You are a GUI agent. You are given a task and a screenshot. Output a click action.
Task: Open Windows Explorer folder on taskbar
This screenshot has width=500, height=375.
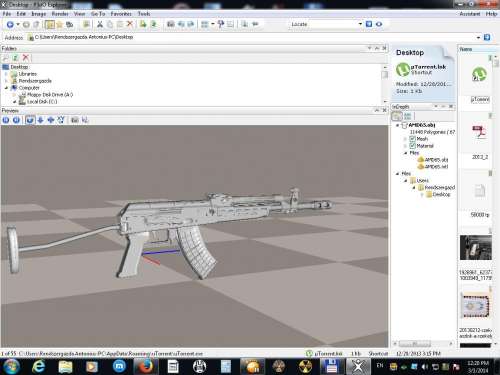(65, 367)
